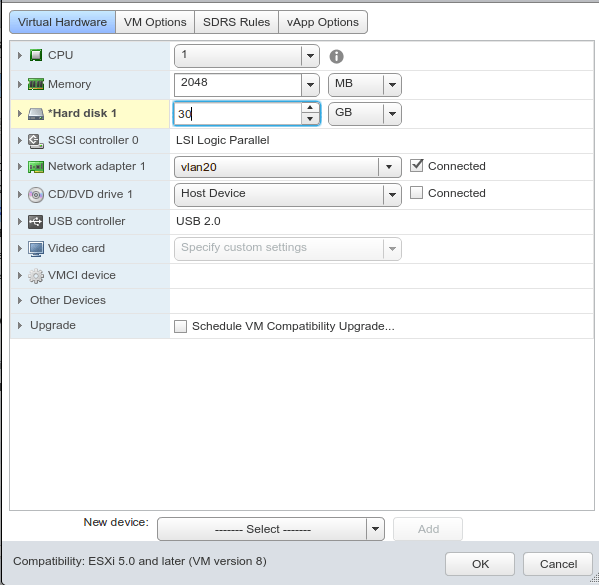
Task: Expand the Other Devices row
Action: (20, 301)
